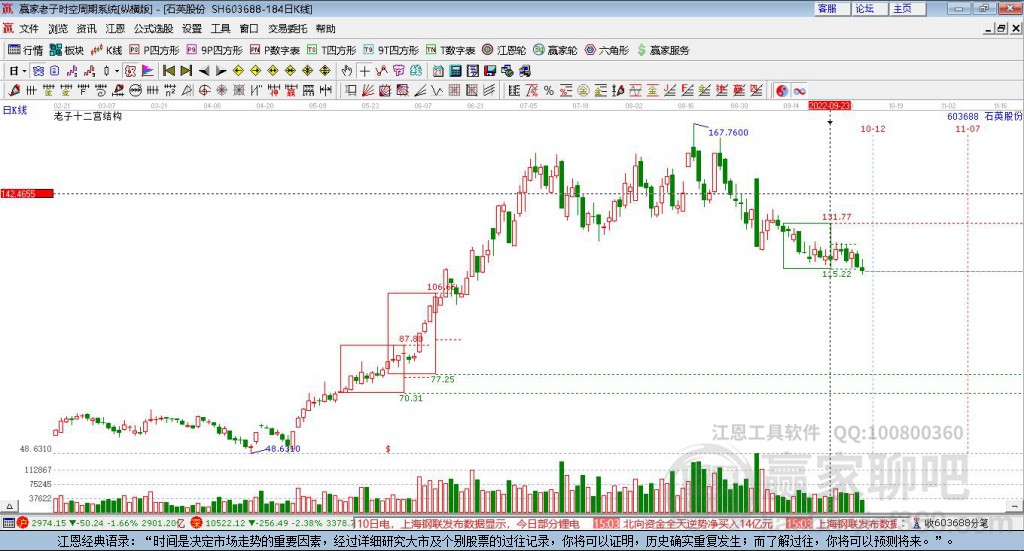
Task: Open 赢家服务 dollar-sign service
Action: [x=663, y=50]
